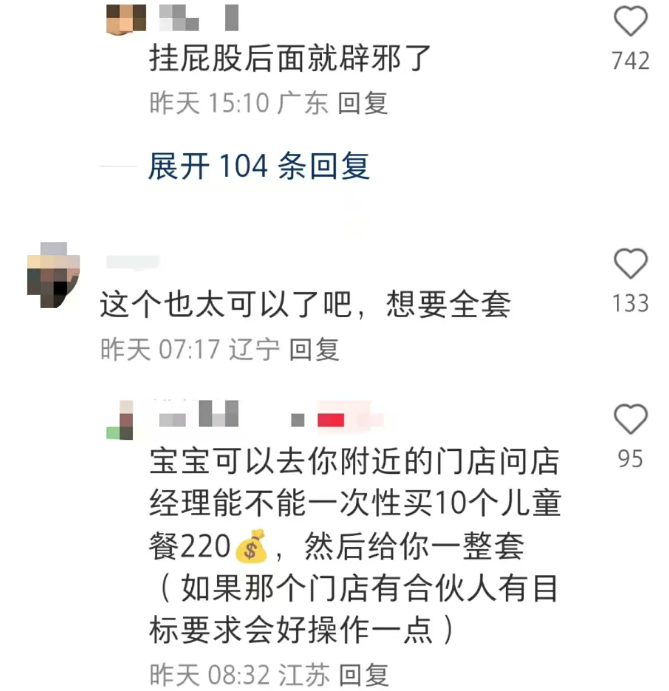
Task: Reply to the Liaoning 07:17 comment
Action: [x=314, y=349]
